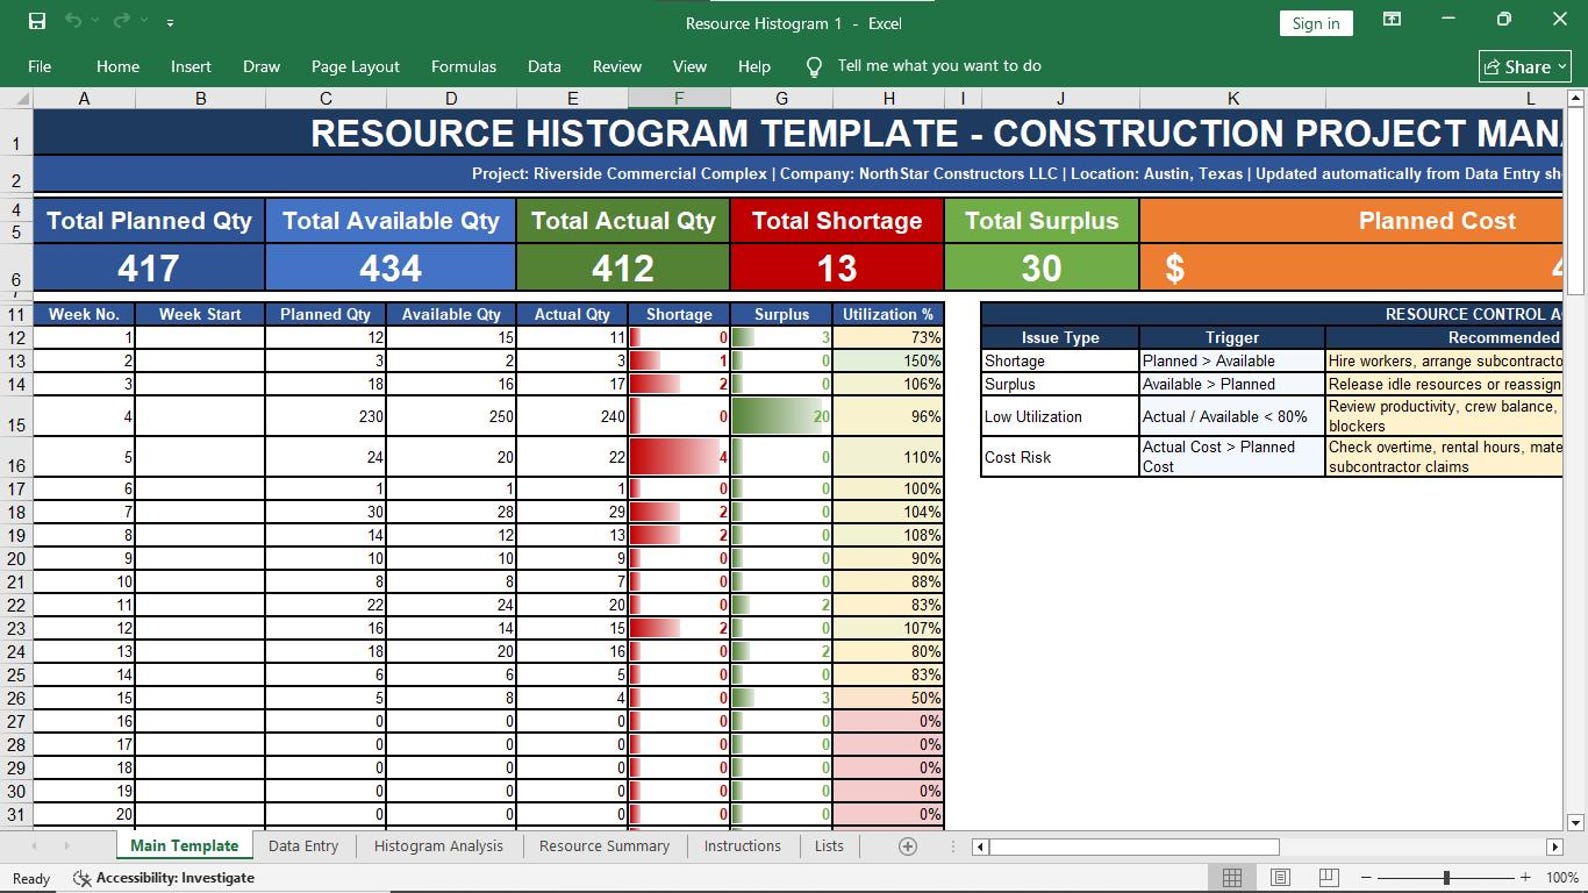Click the Save icon in quick access toolbar
This screenshot has width=1588, height=893.
(37, 21)
